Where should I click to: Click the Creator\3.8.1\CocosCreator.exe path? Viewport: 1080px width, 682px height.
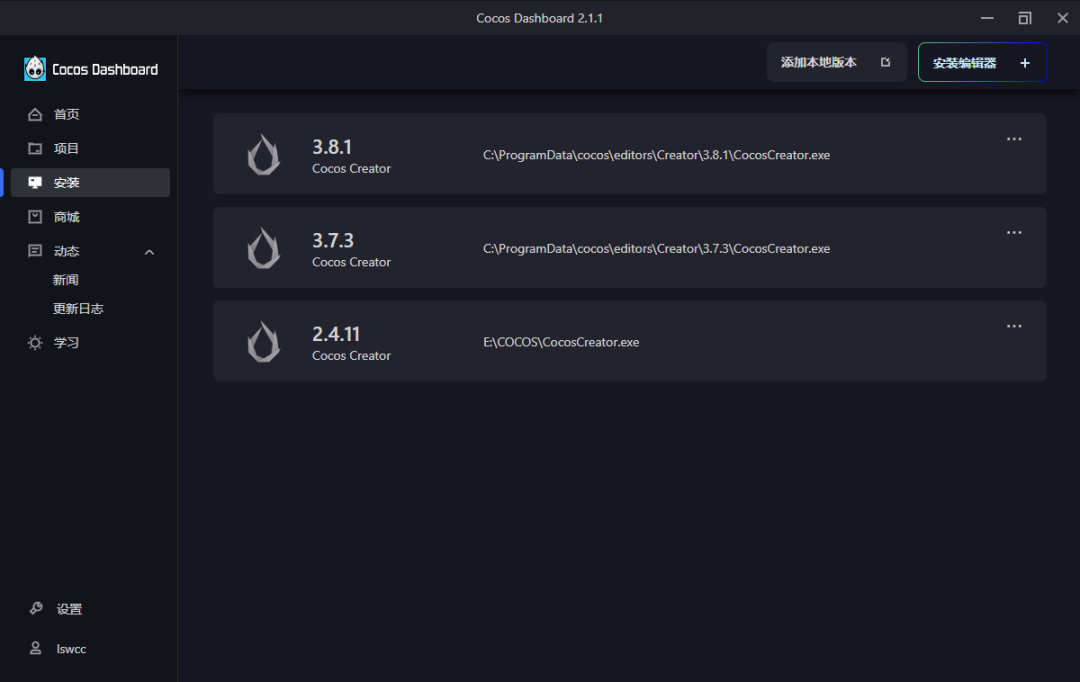tap(656, 155)
